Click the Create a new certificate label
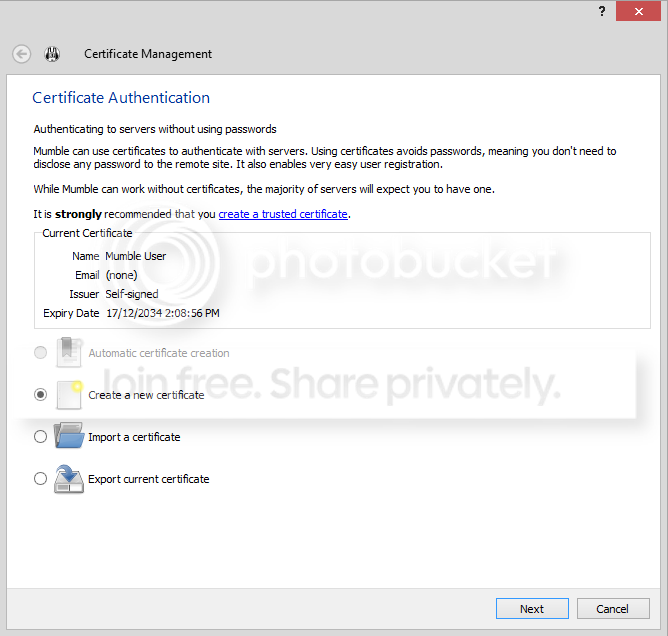 tap(146, 395)
